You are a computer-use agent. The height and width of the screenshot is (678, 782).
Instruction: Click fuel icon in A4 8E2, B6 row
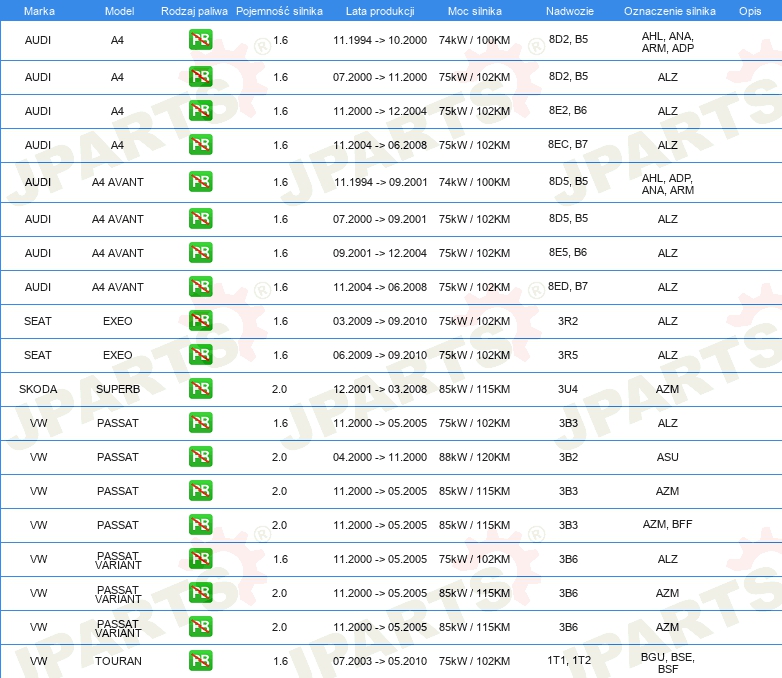[200, 110]
